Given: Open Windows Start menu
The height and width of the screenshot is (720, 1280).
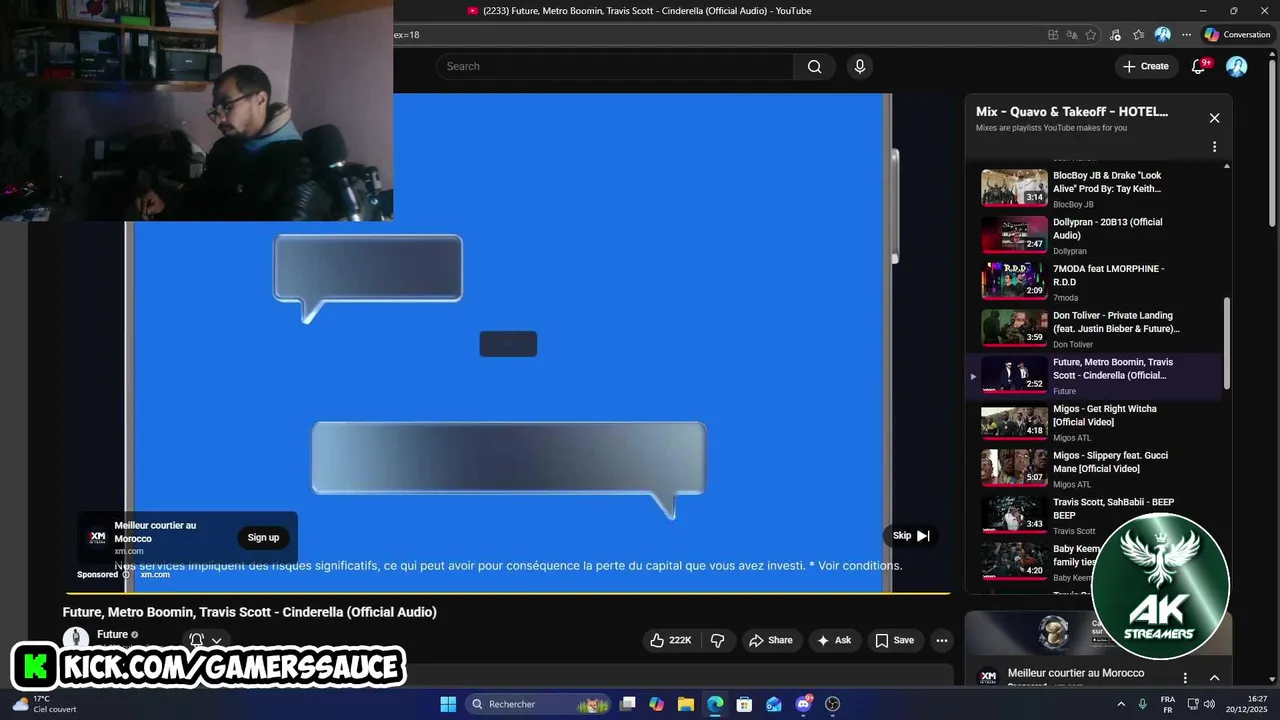Looking at the screenshot, I should point(448,704).
